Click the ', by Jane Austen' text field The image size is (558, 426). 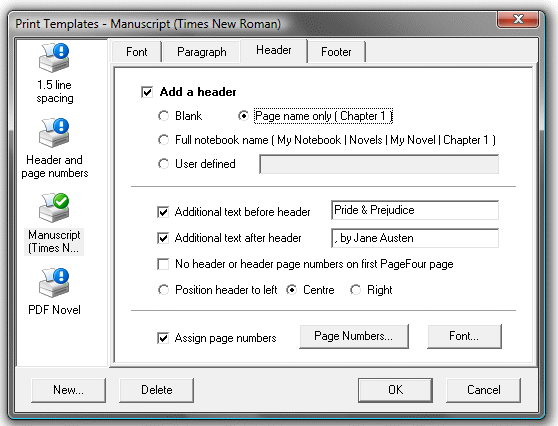pyautogui.click(x=415, y=238)
